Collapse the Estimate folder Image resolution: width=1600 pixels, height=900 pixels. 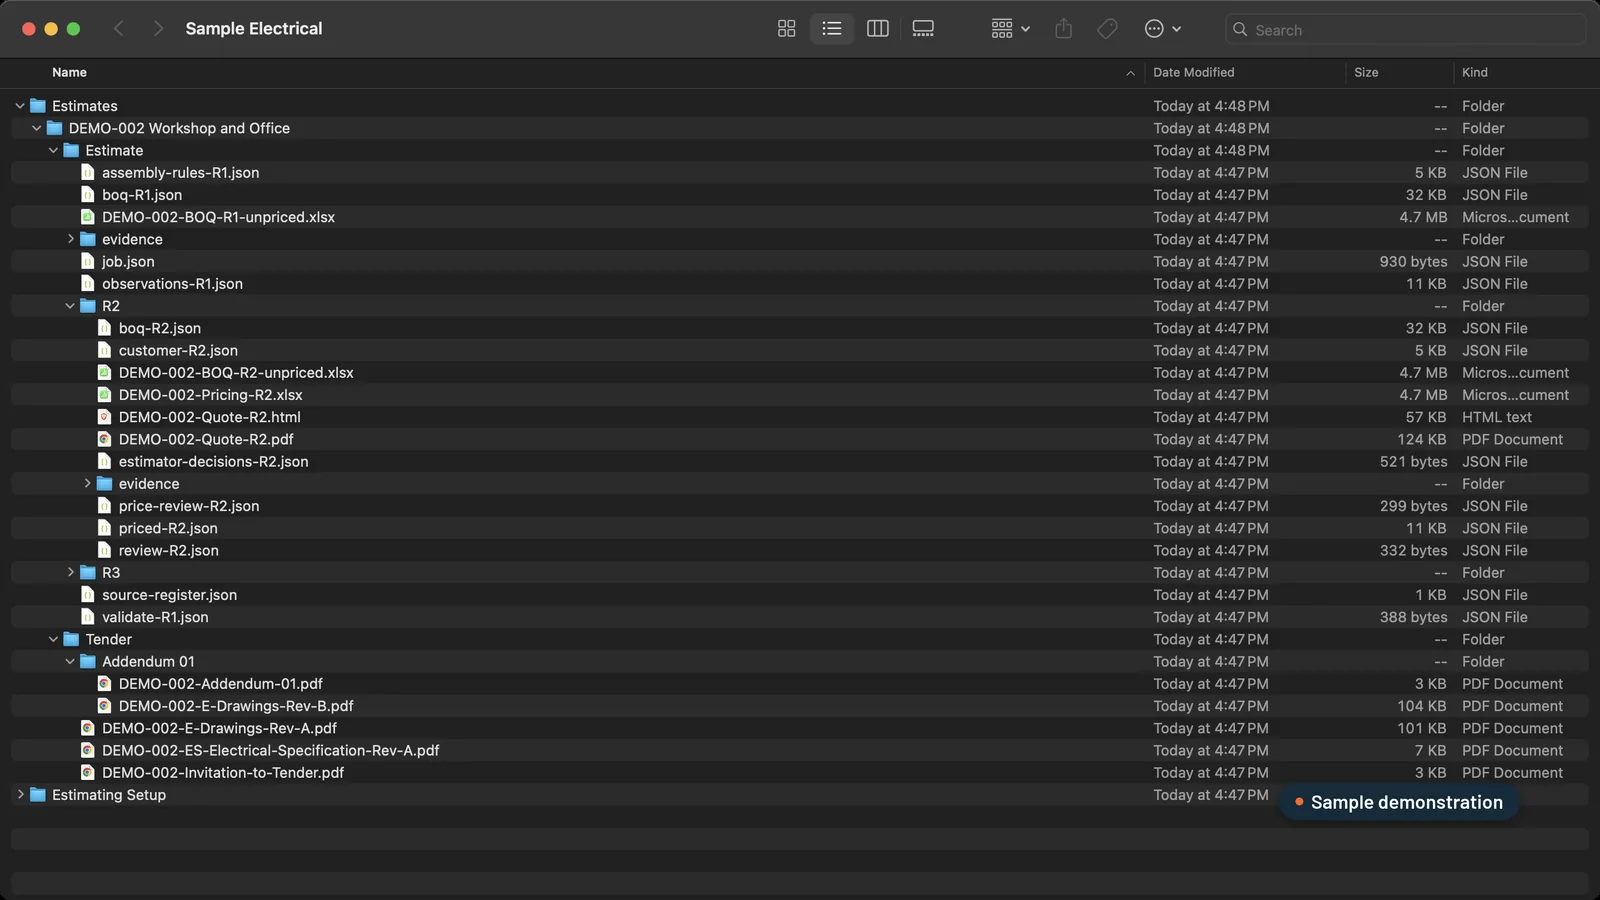(x=53, y=150)
